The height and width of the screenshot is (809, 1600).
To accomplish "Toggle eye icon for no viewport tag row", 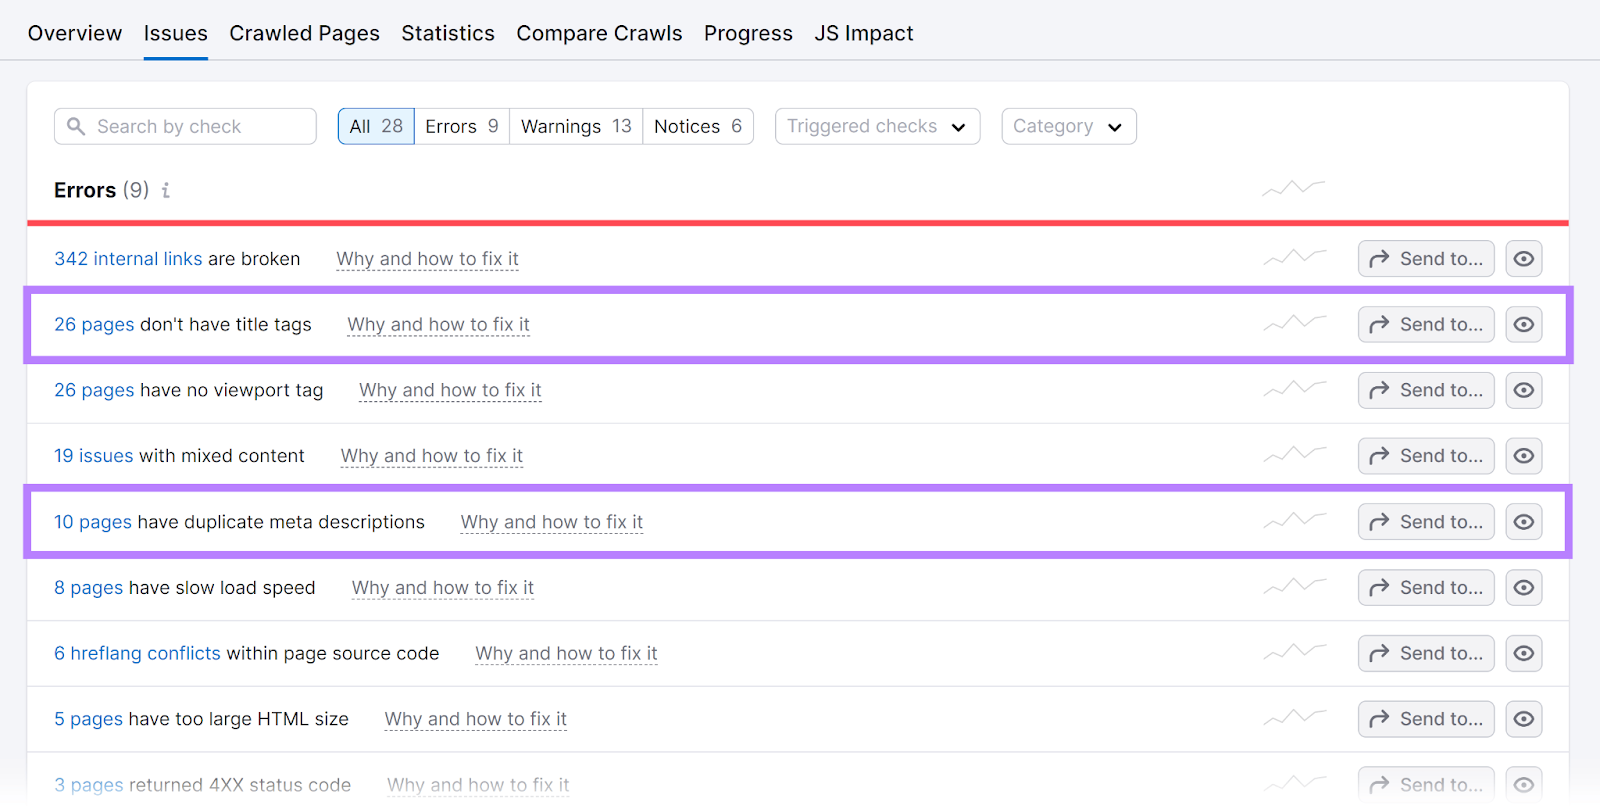I will pyautogui.click(x=1523, y=390).
